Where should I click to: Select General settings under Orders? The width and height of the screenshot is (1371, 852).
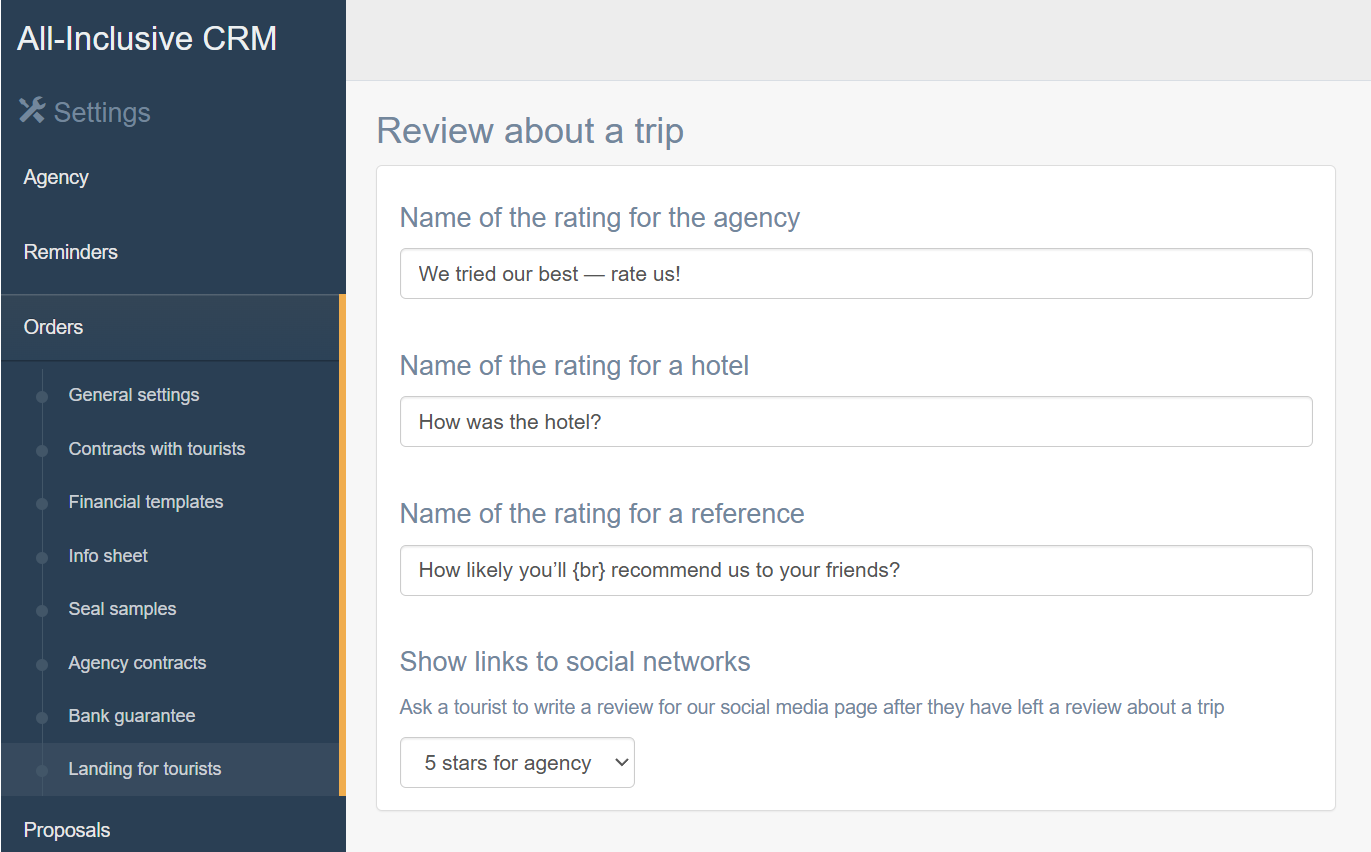tap(134, 395)
